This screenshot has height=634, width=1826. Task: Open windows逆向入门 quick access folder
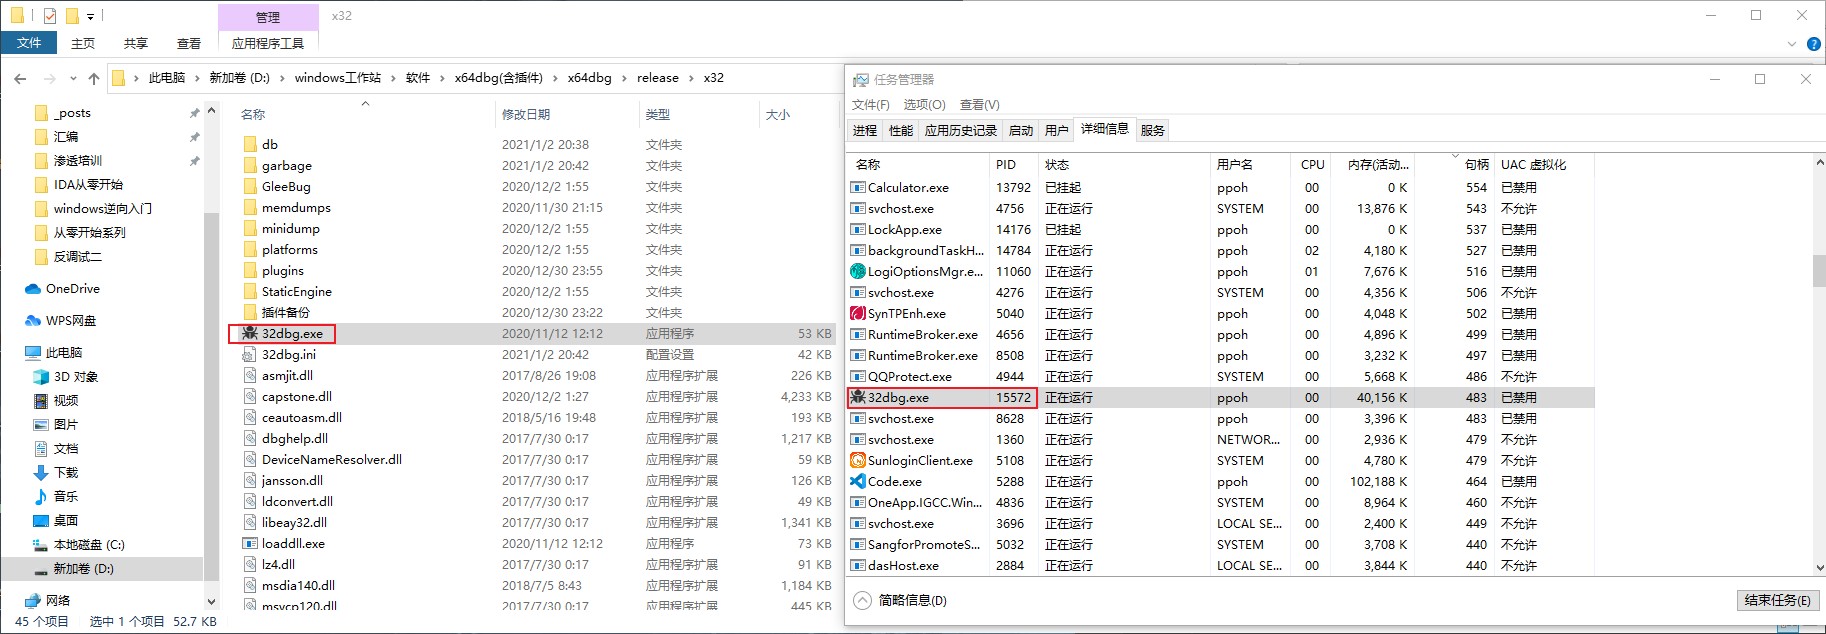point(92,208)
